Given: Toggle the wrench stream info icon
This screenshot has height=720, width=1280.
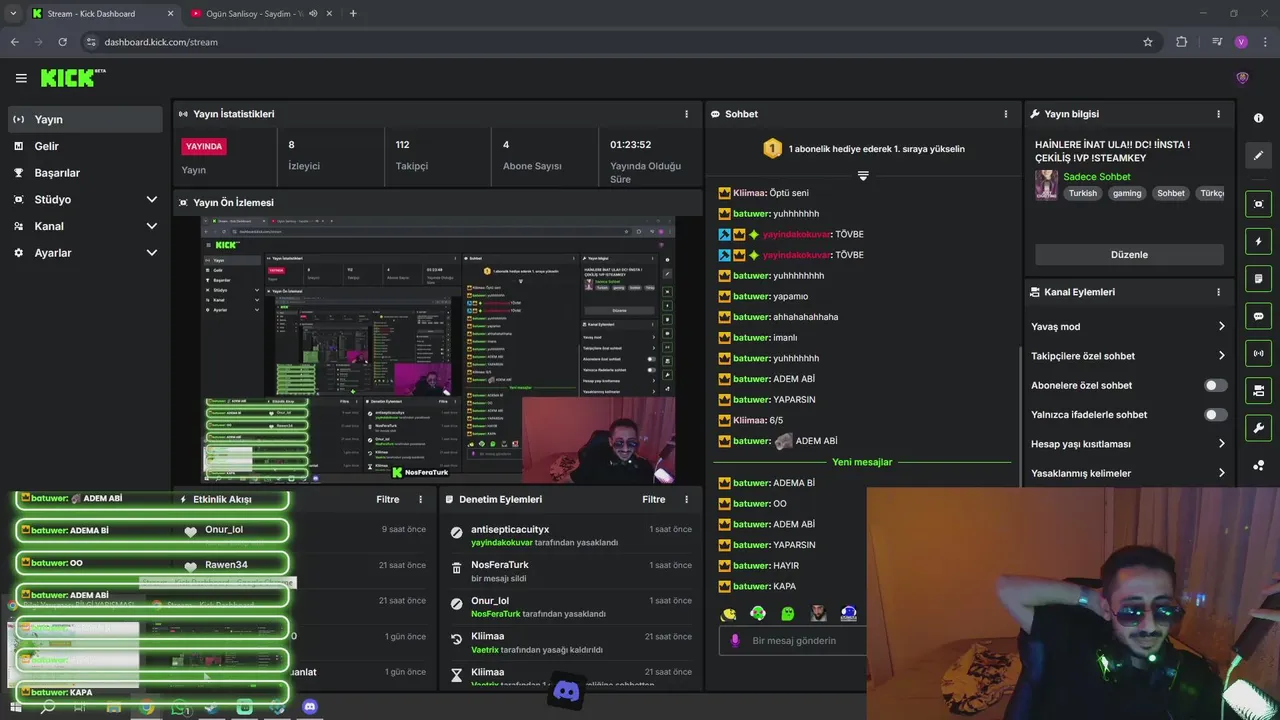Looking at the screenshot, I should 1258,428.
